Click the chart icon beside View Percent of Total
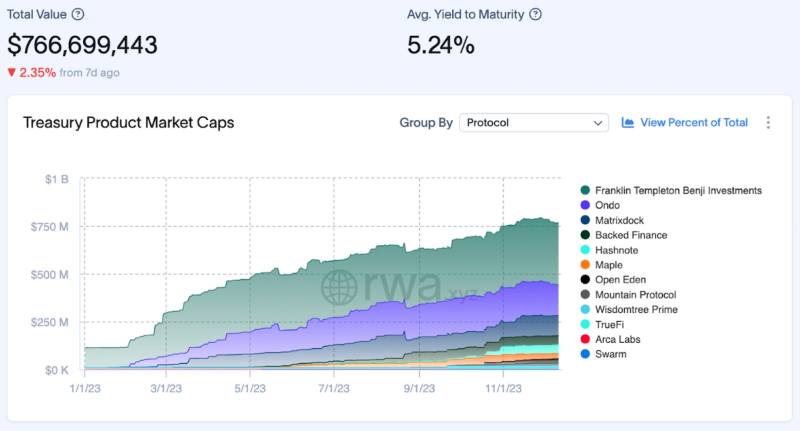The height and width of the screenshot is (431, 800). (x=628, y=123)
